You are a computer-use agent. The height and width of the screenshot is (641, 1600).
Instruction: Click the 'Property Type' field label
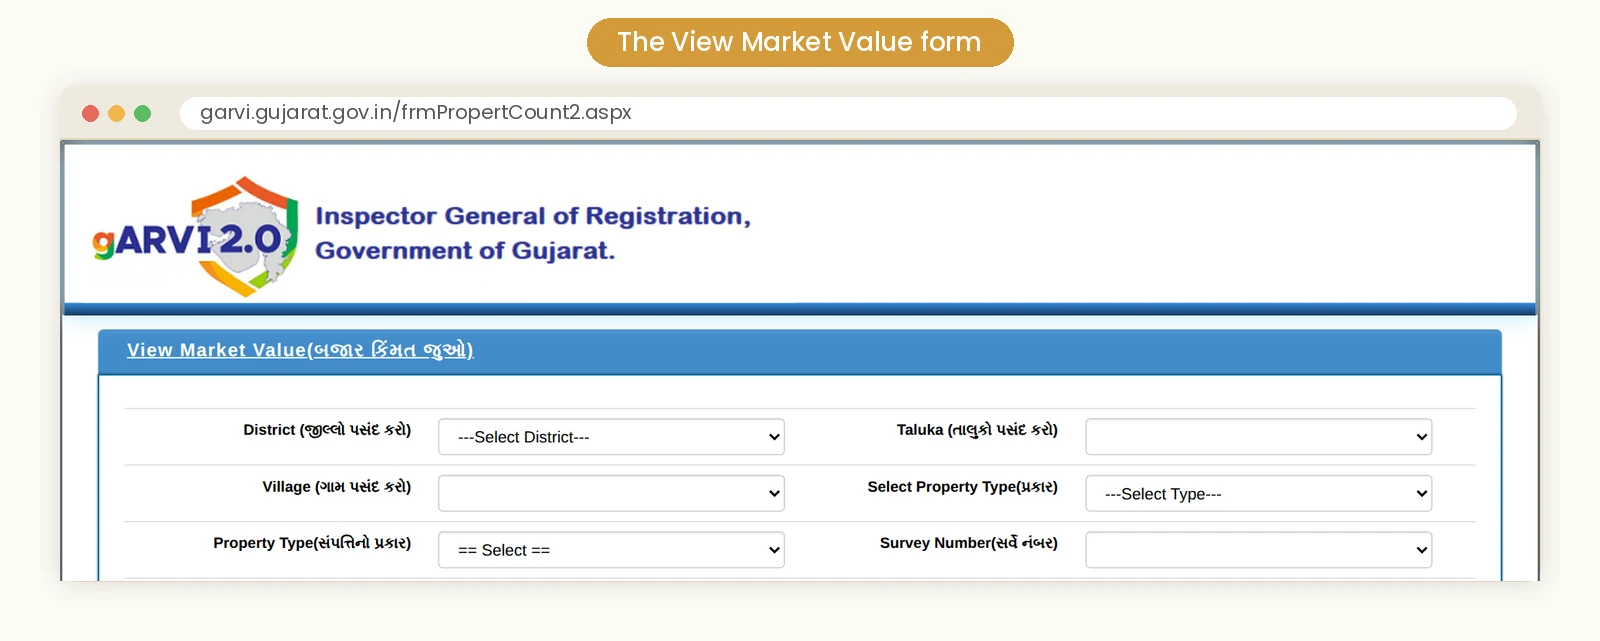coord(312,543)
